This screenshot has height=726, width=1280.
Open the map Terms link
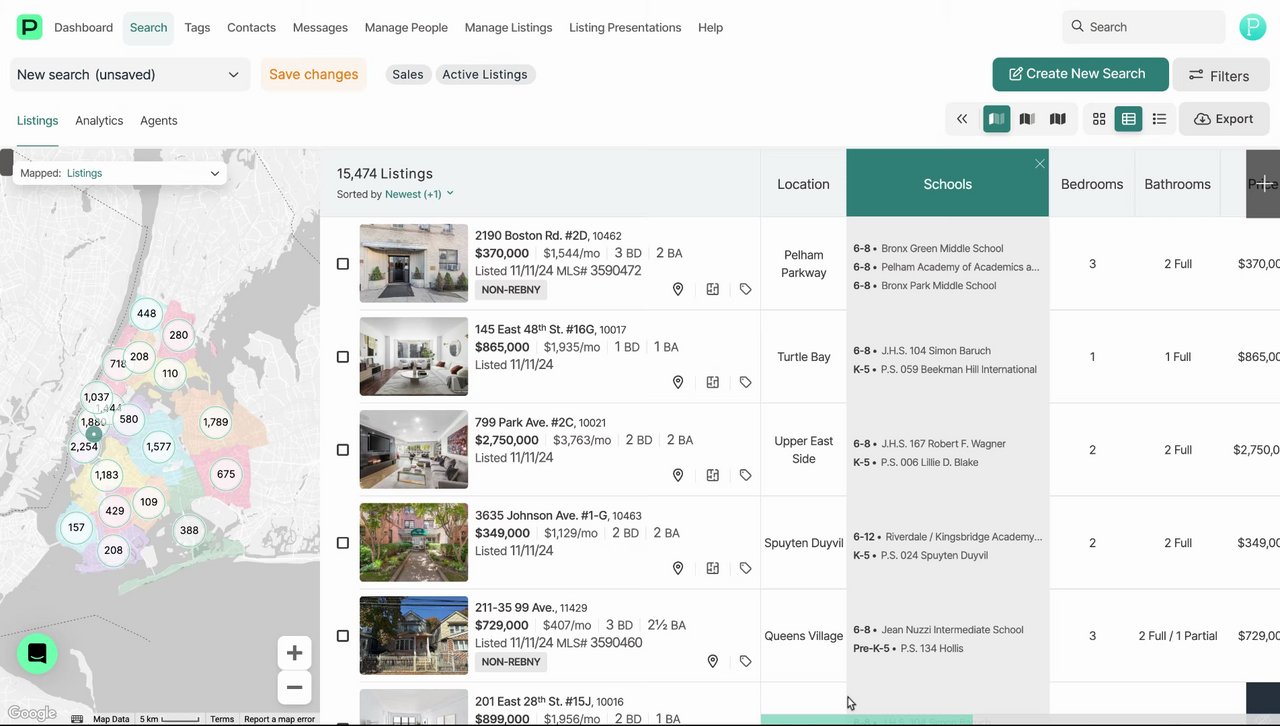(x=222, y=719)
